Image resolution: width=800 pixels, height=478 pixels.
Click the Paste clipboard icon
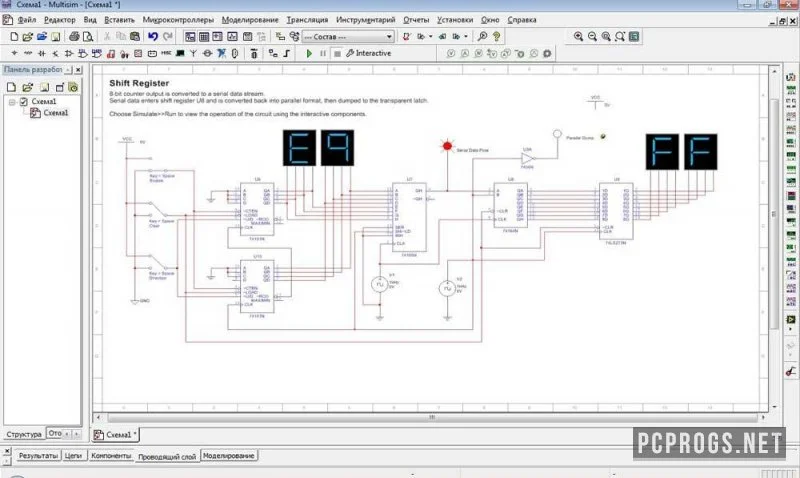click(135, 37)
